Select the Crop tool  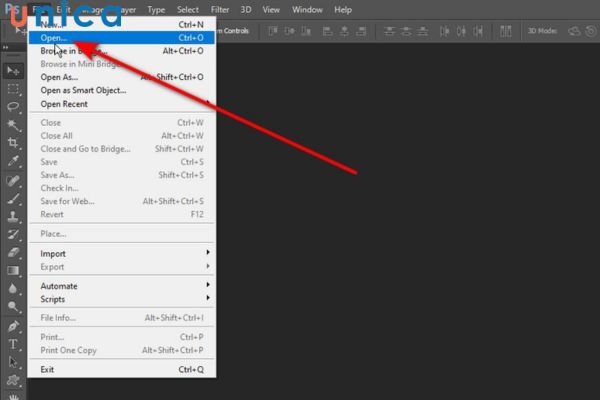tap(13, 143)
